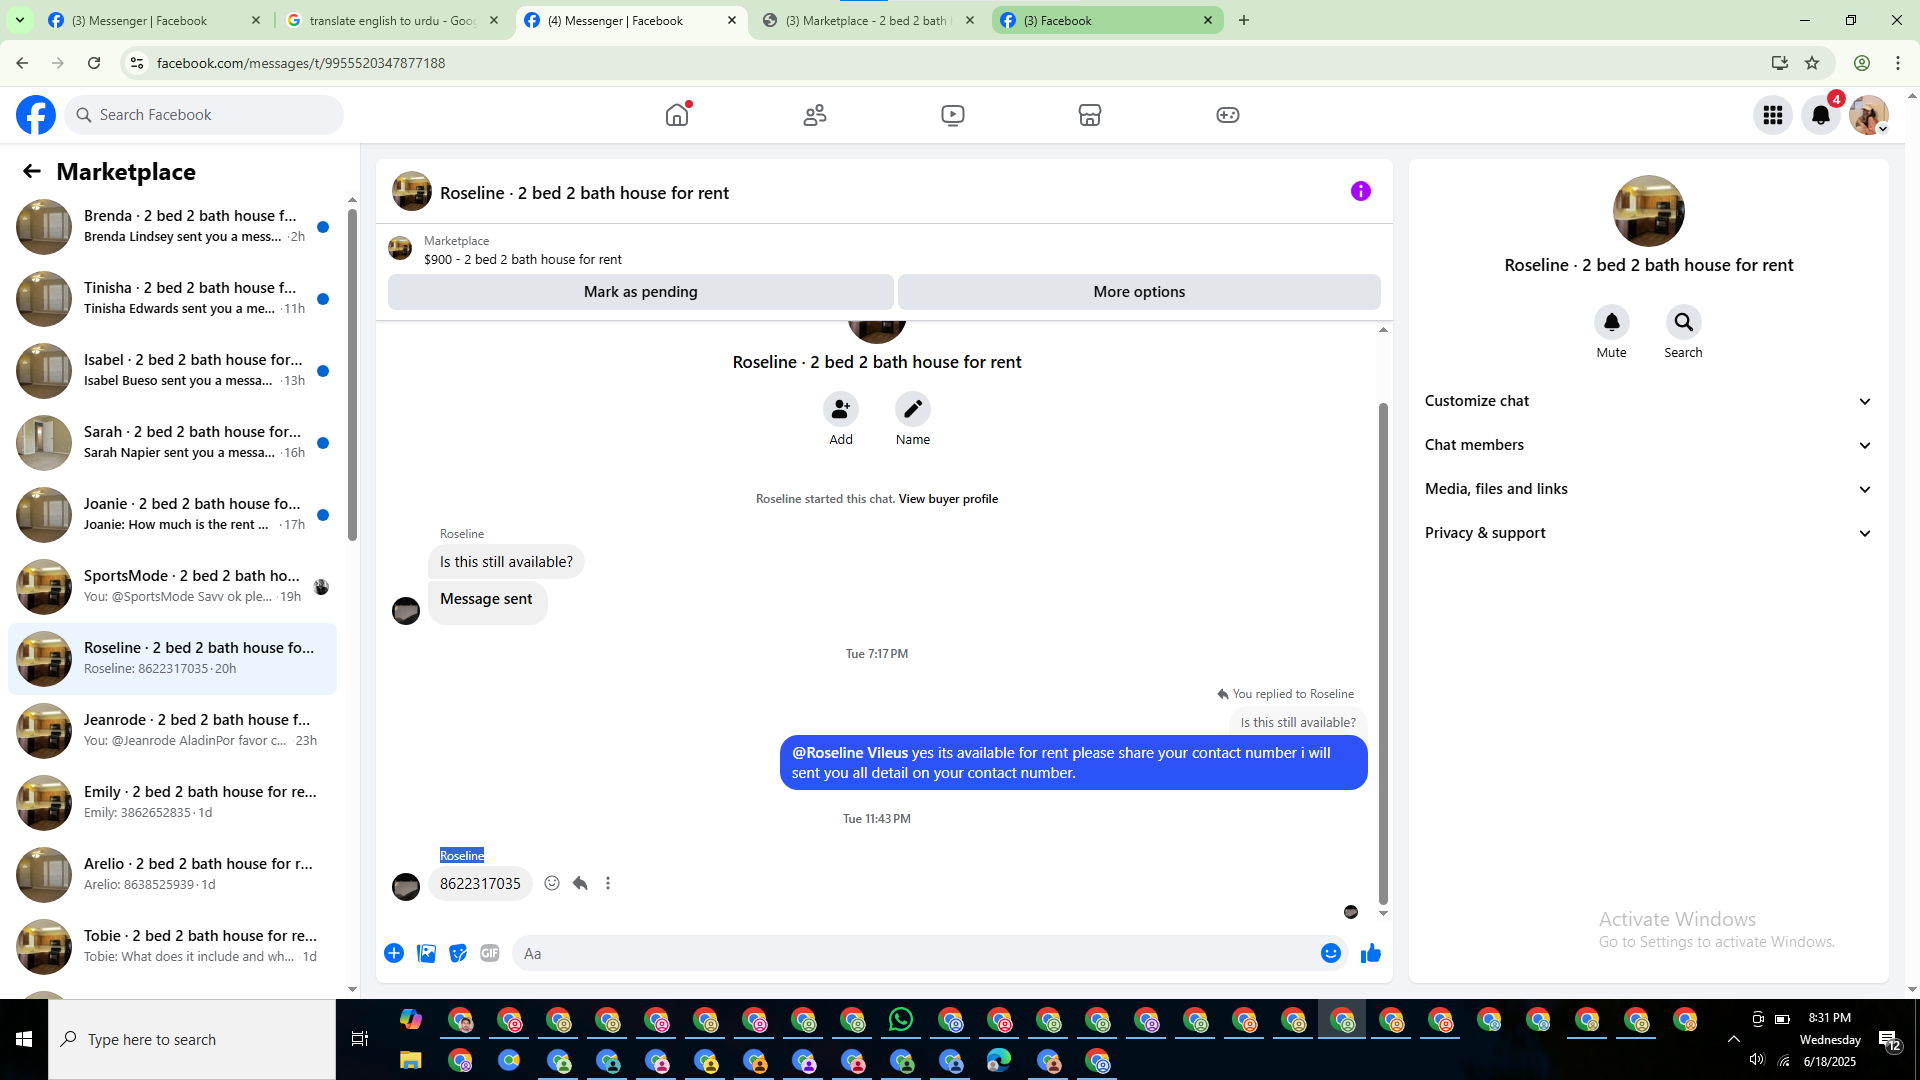Open the Jeanrode conversation
Image resolution: width=1920 pixels, height=1080 pixels.
point(172,731)
